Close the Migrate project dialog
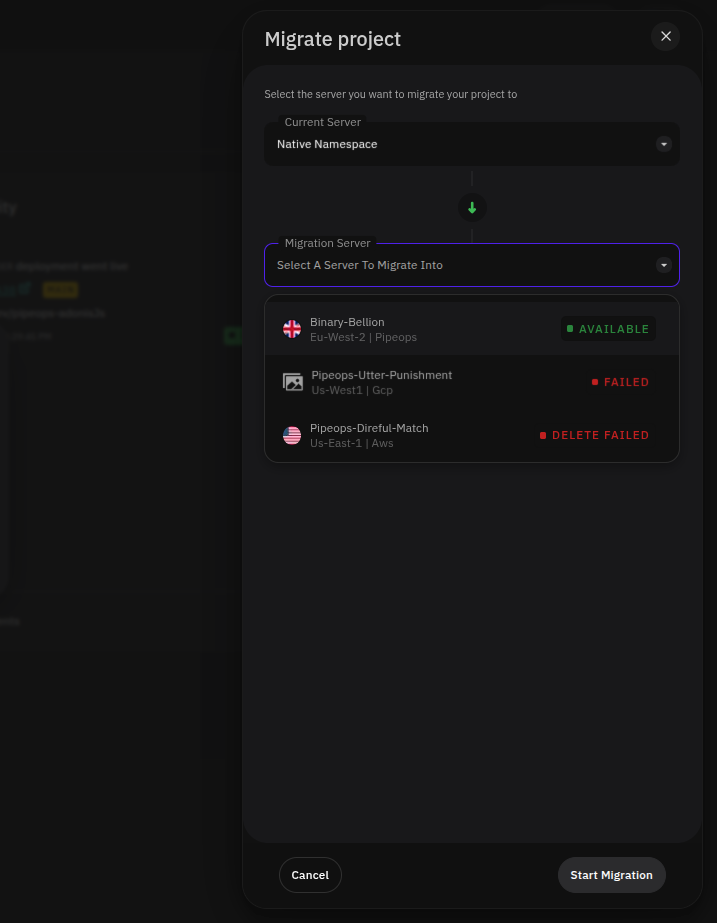Image resolution: width=717 pixels, height=923 pixels. (665, 36)
